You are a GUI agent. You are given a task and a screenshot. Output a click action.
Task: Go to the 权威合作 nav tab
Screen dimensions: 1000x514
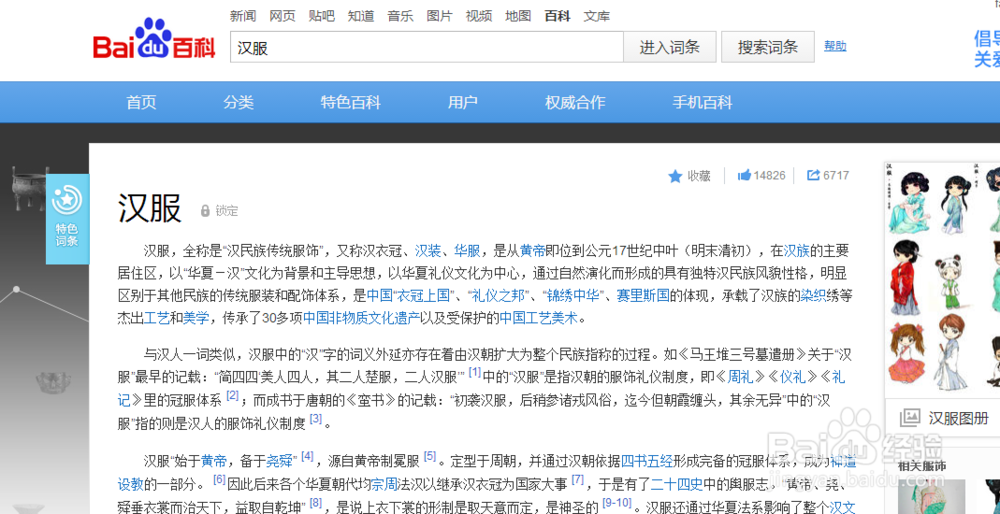point(575,102)
